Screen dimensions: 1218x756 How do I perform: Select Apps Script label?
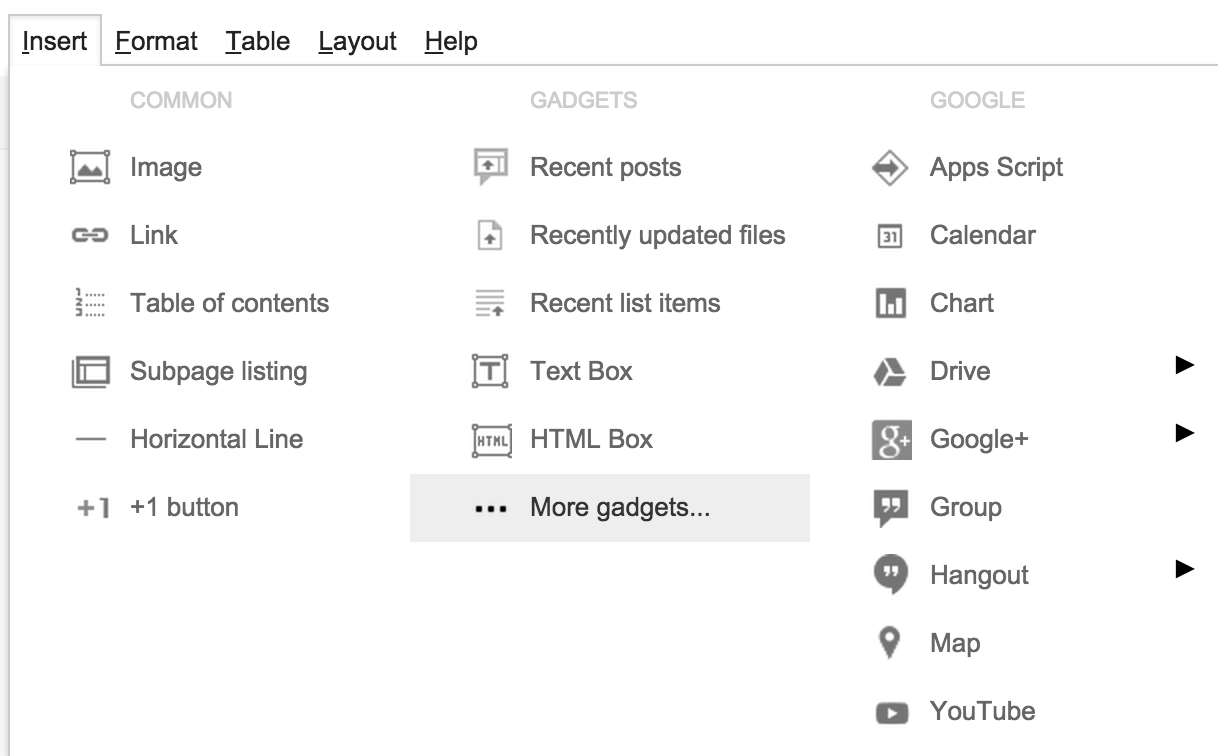pos(996,167)
